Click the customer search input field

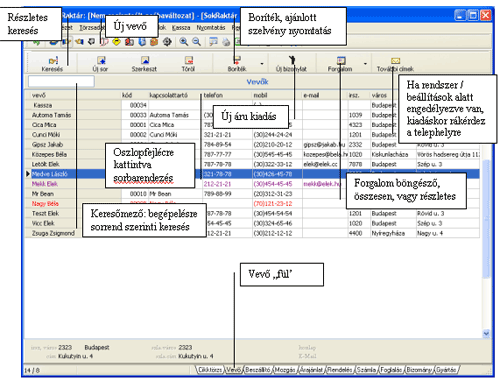click(x=61, y=81)
